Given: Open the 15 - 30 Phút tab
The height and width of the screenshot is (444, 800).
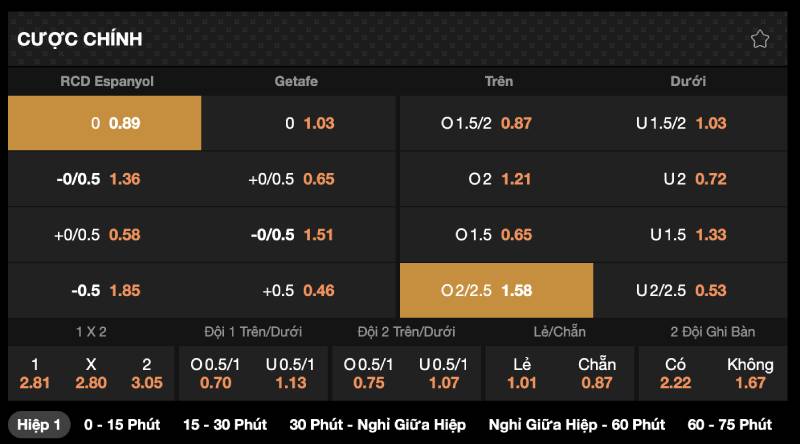Looking at the screenshot, I should 225,425.
